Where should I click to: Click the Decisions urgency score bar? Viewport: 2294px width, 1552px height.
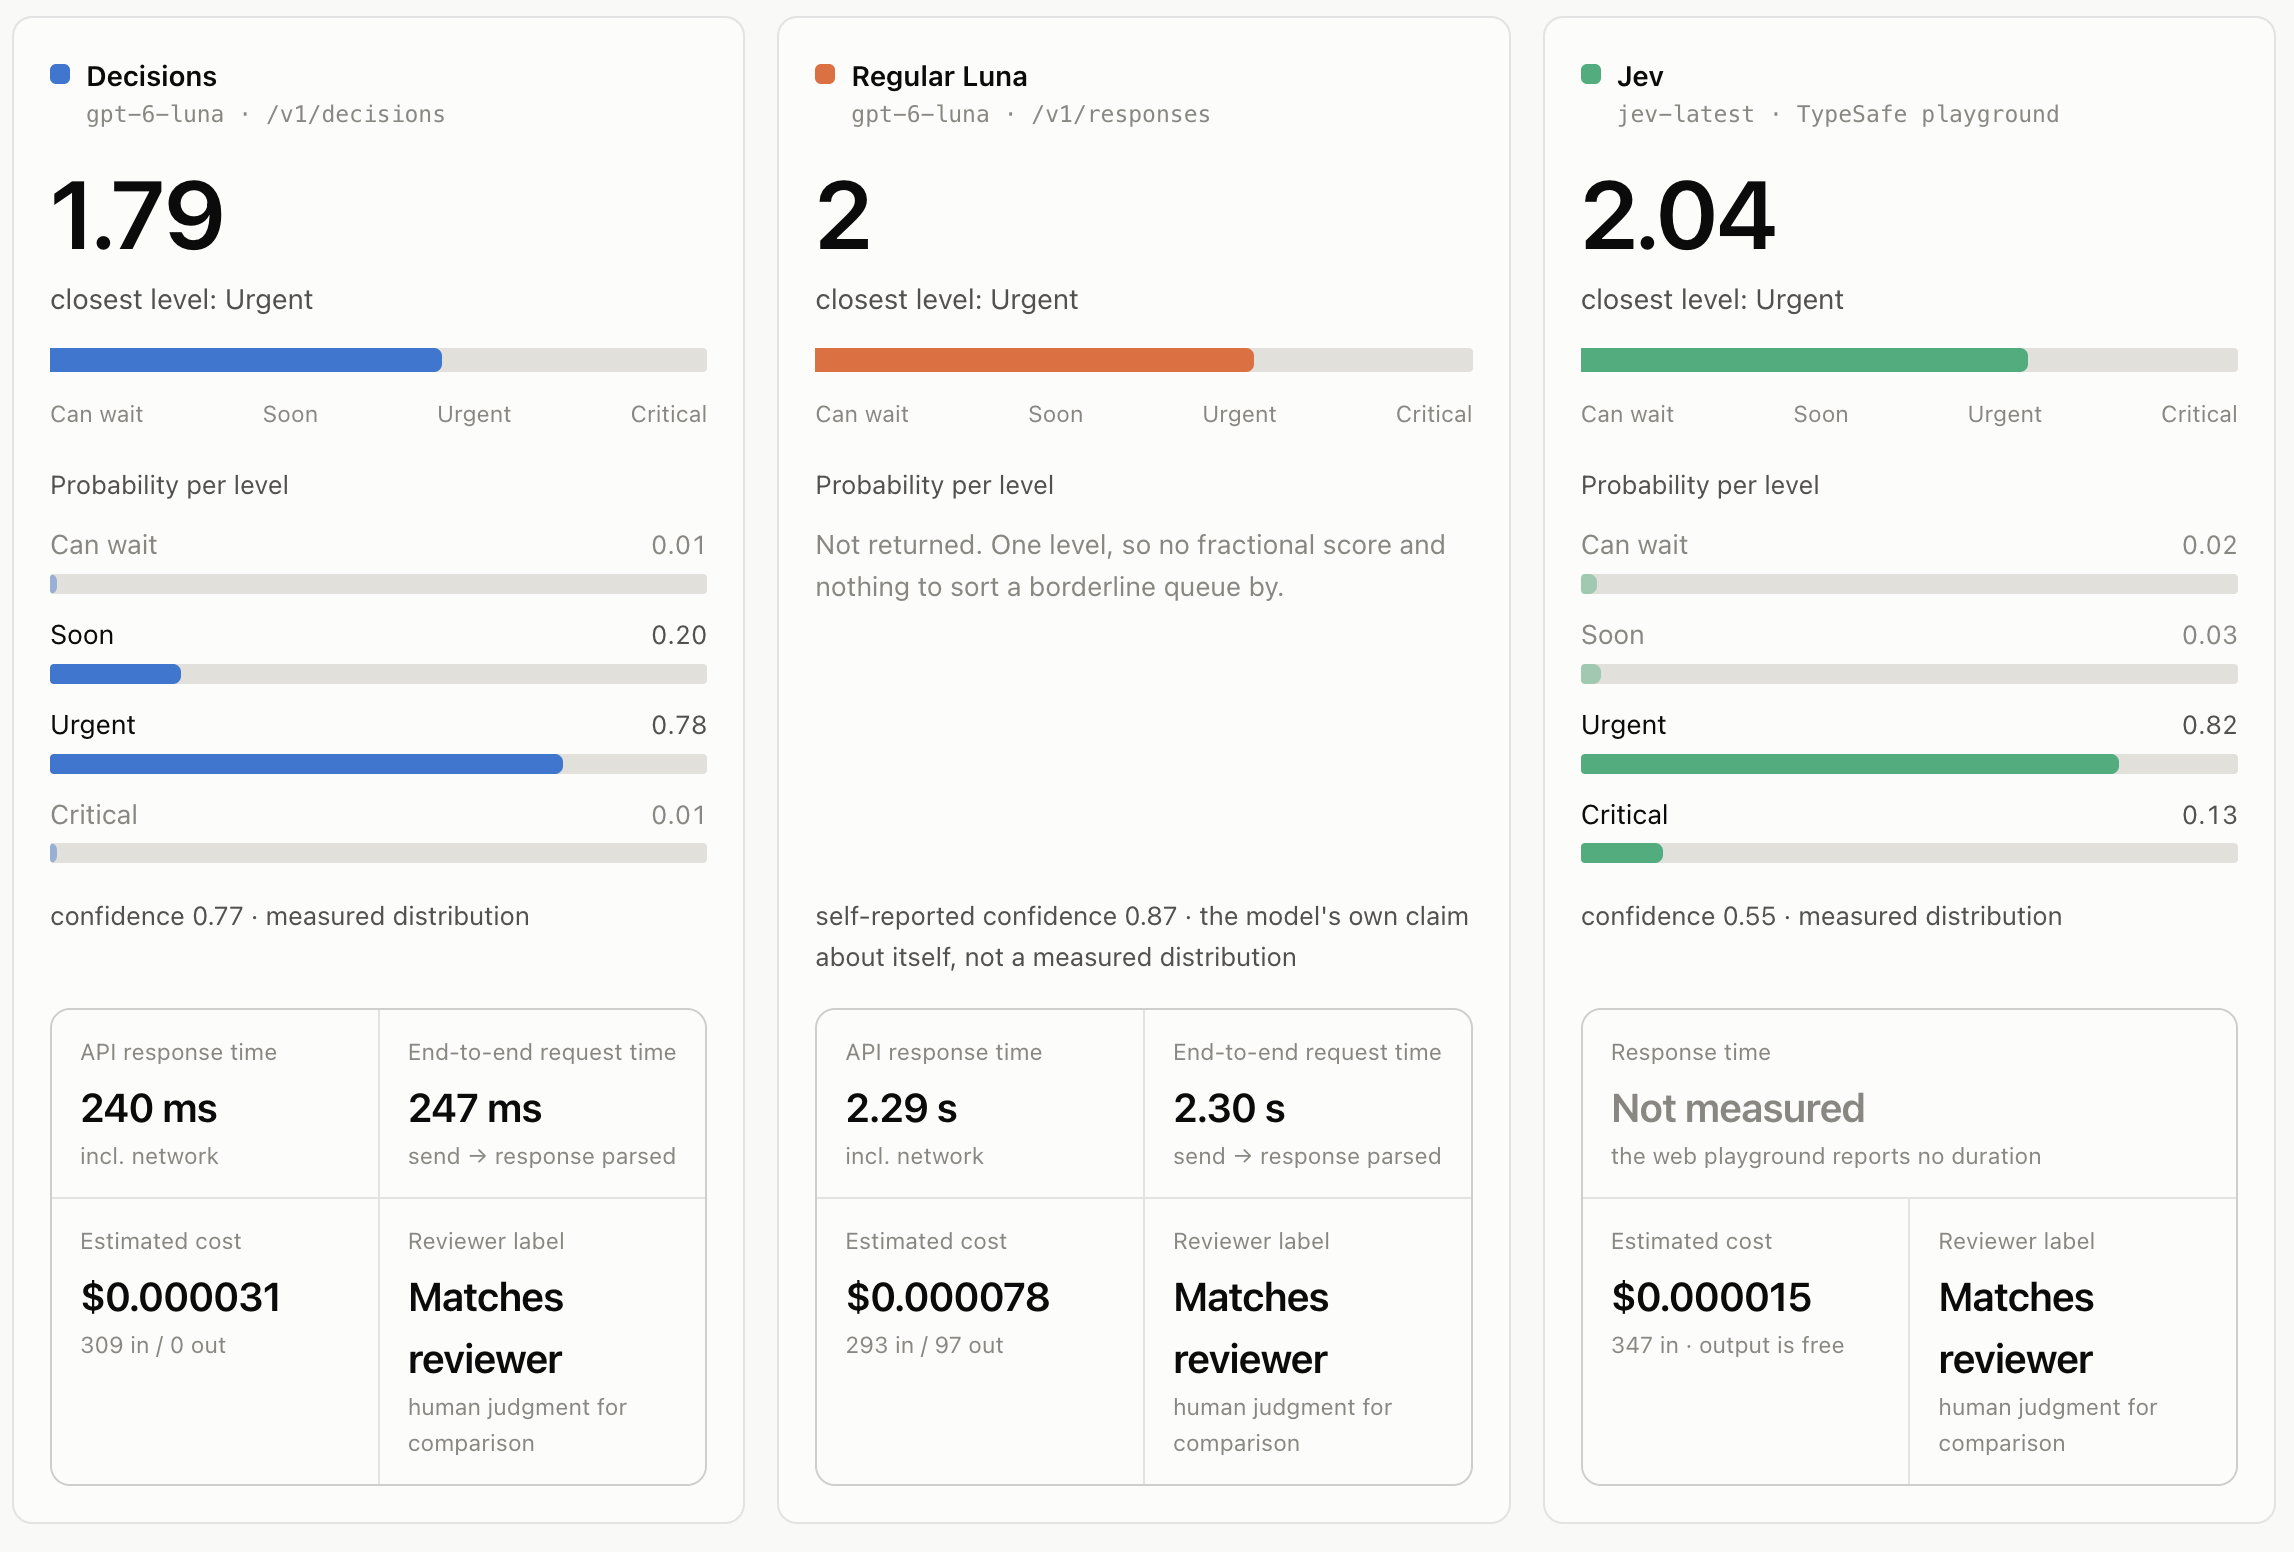378,360
